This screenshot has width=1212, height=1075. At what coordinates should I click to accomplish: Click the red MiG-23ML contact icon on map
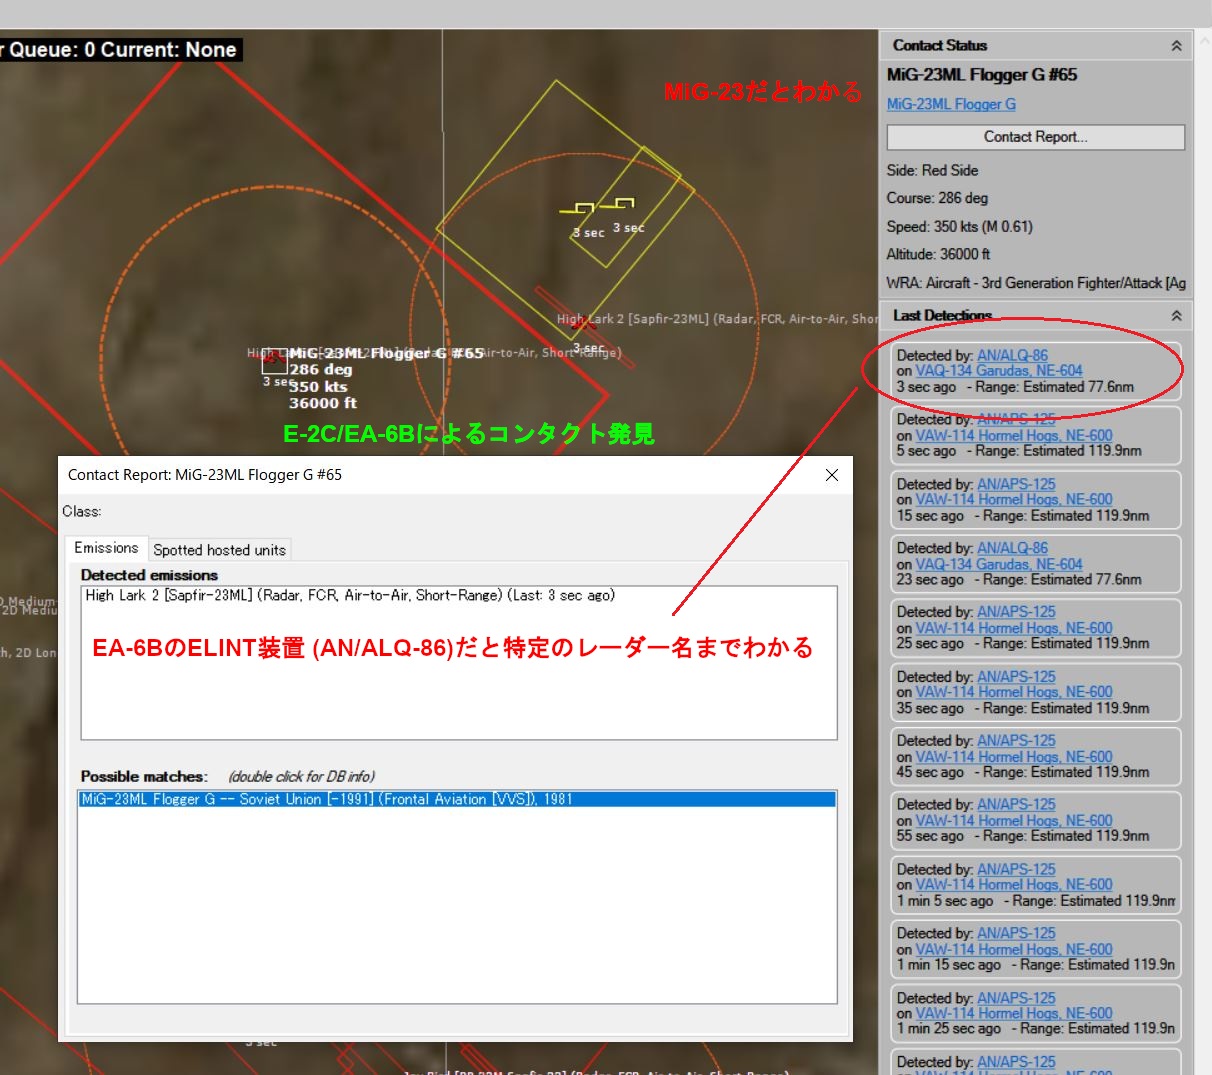(x=273, y=361)
